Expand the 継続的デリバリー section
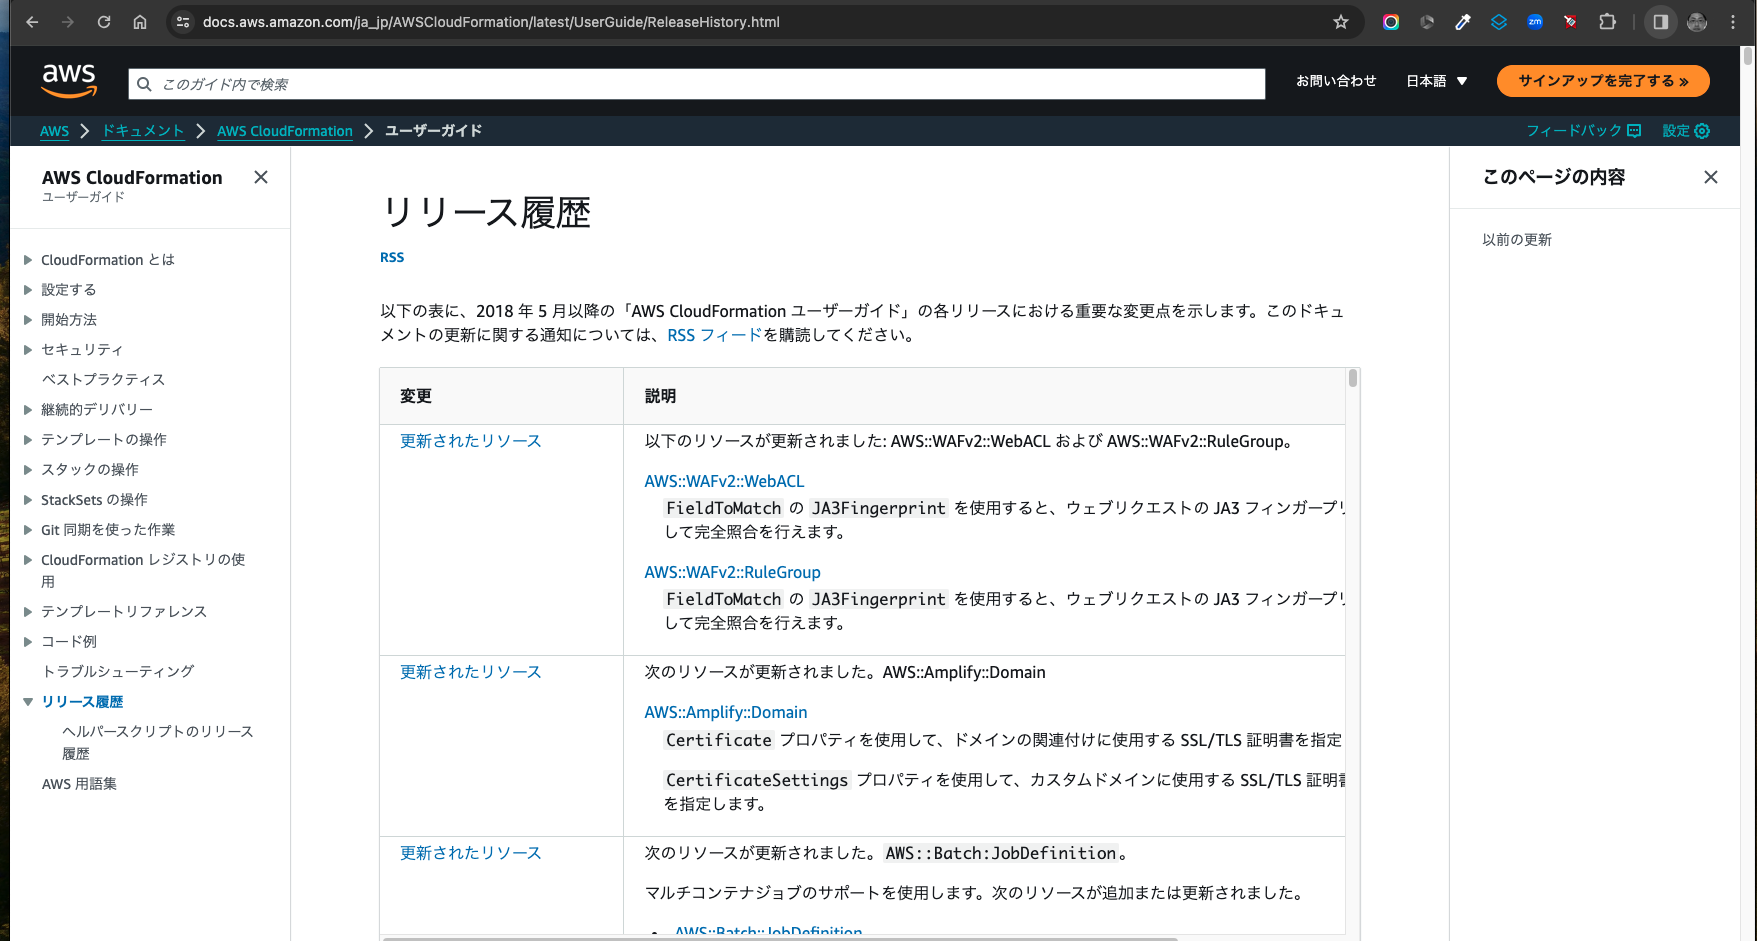1757x941 pixels. (28, 410)
